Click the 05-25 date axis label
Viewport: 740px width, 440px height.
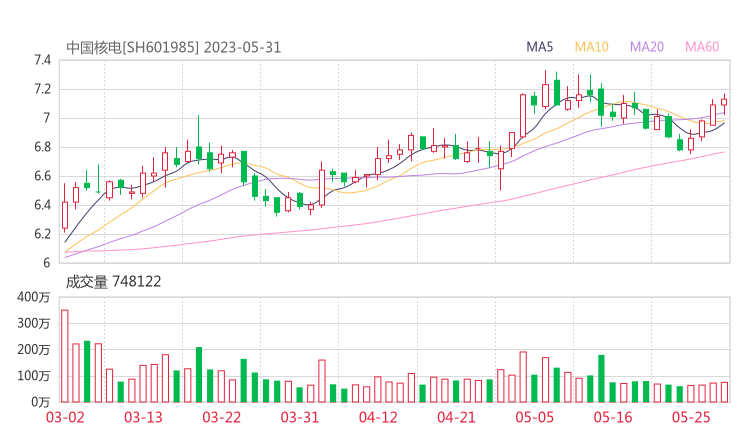tap(691, 417)
